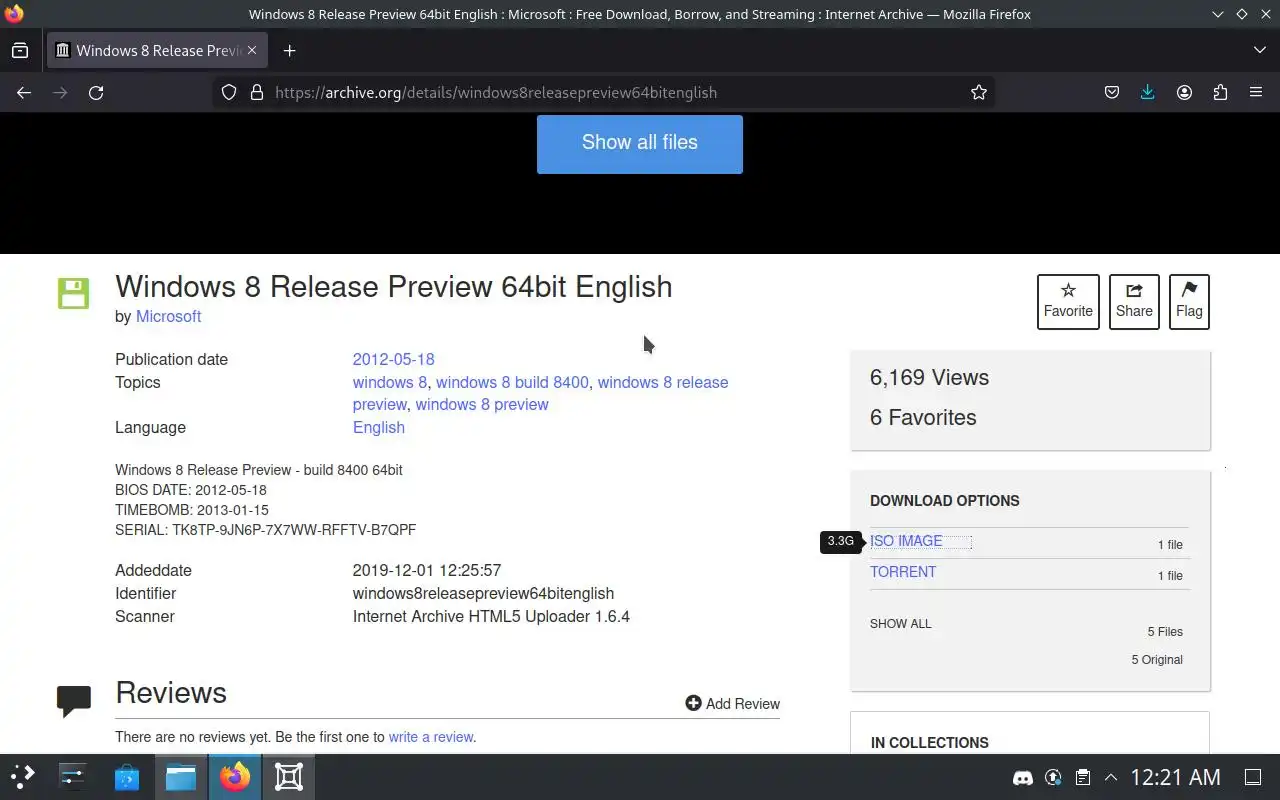
Task: Click the 6 Favorites text
Action: (923, 417)
